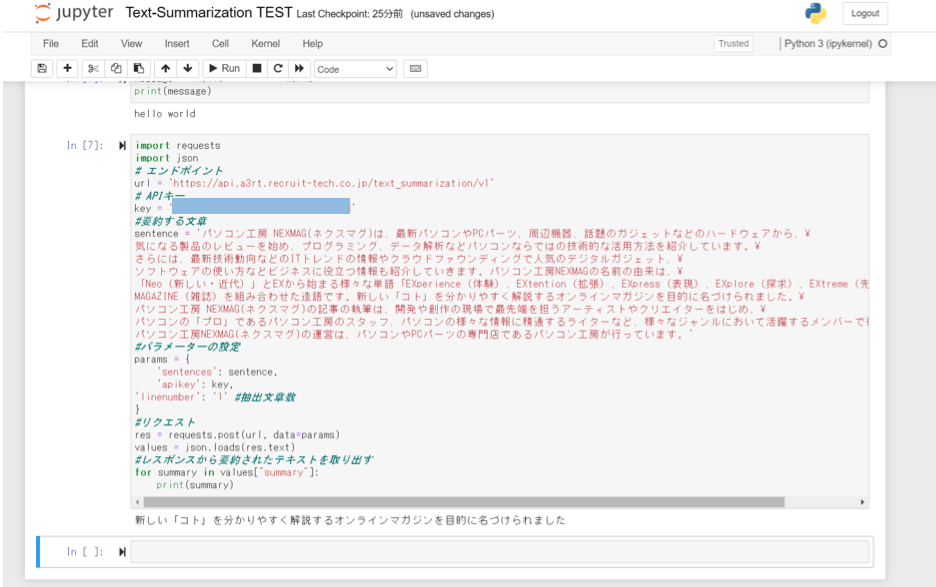The image size is (936, 587).
Task: Click the 'print(summary)' line
Action: (195, 485)
